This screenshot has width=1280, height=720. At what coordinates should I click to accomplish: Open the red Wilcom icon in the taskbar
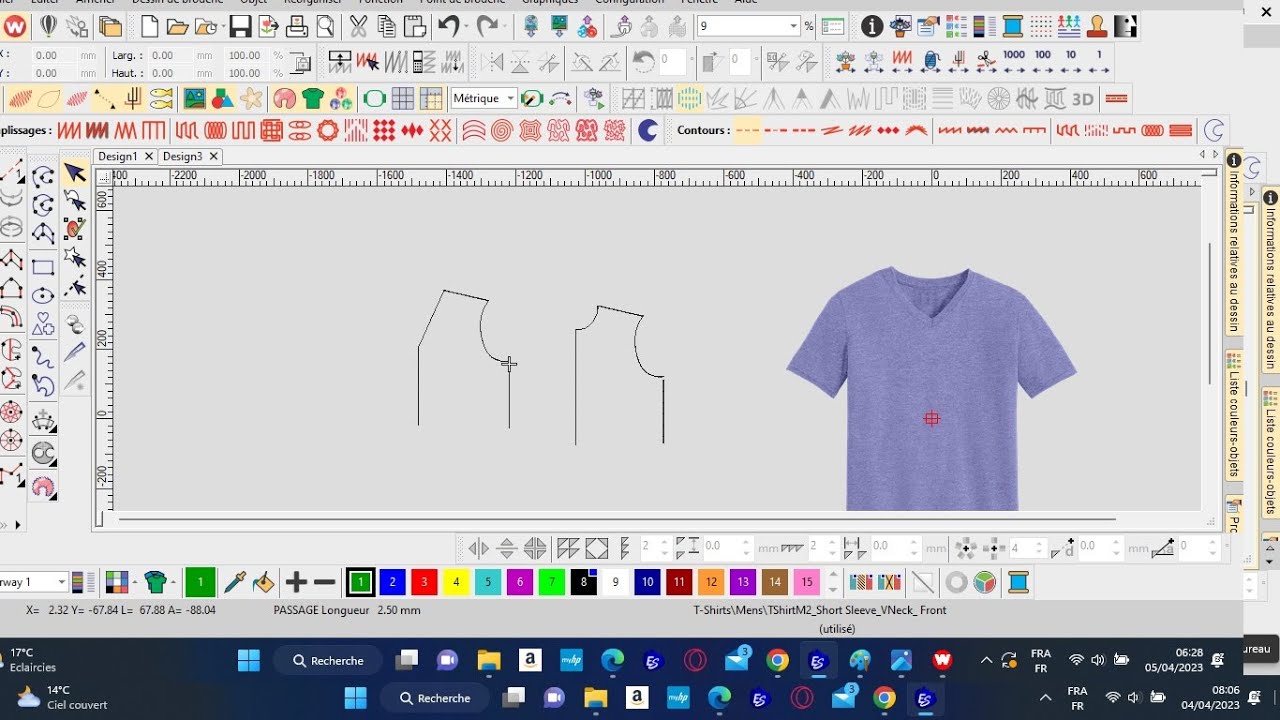point(942,660)
